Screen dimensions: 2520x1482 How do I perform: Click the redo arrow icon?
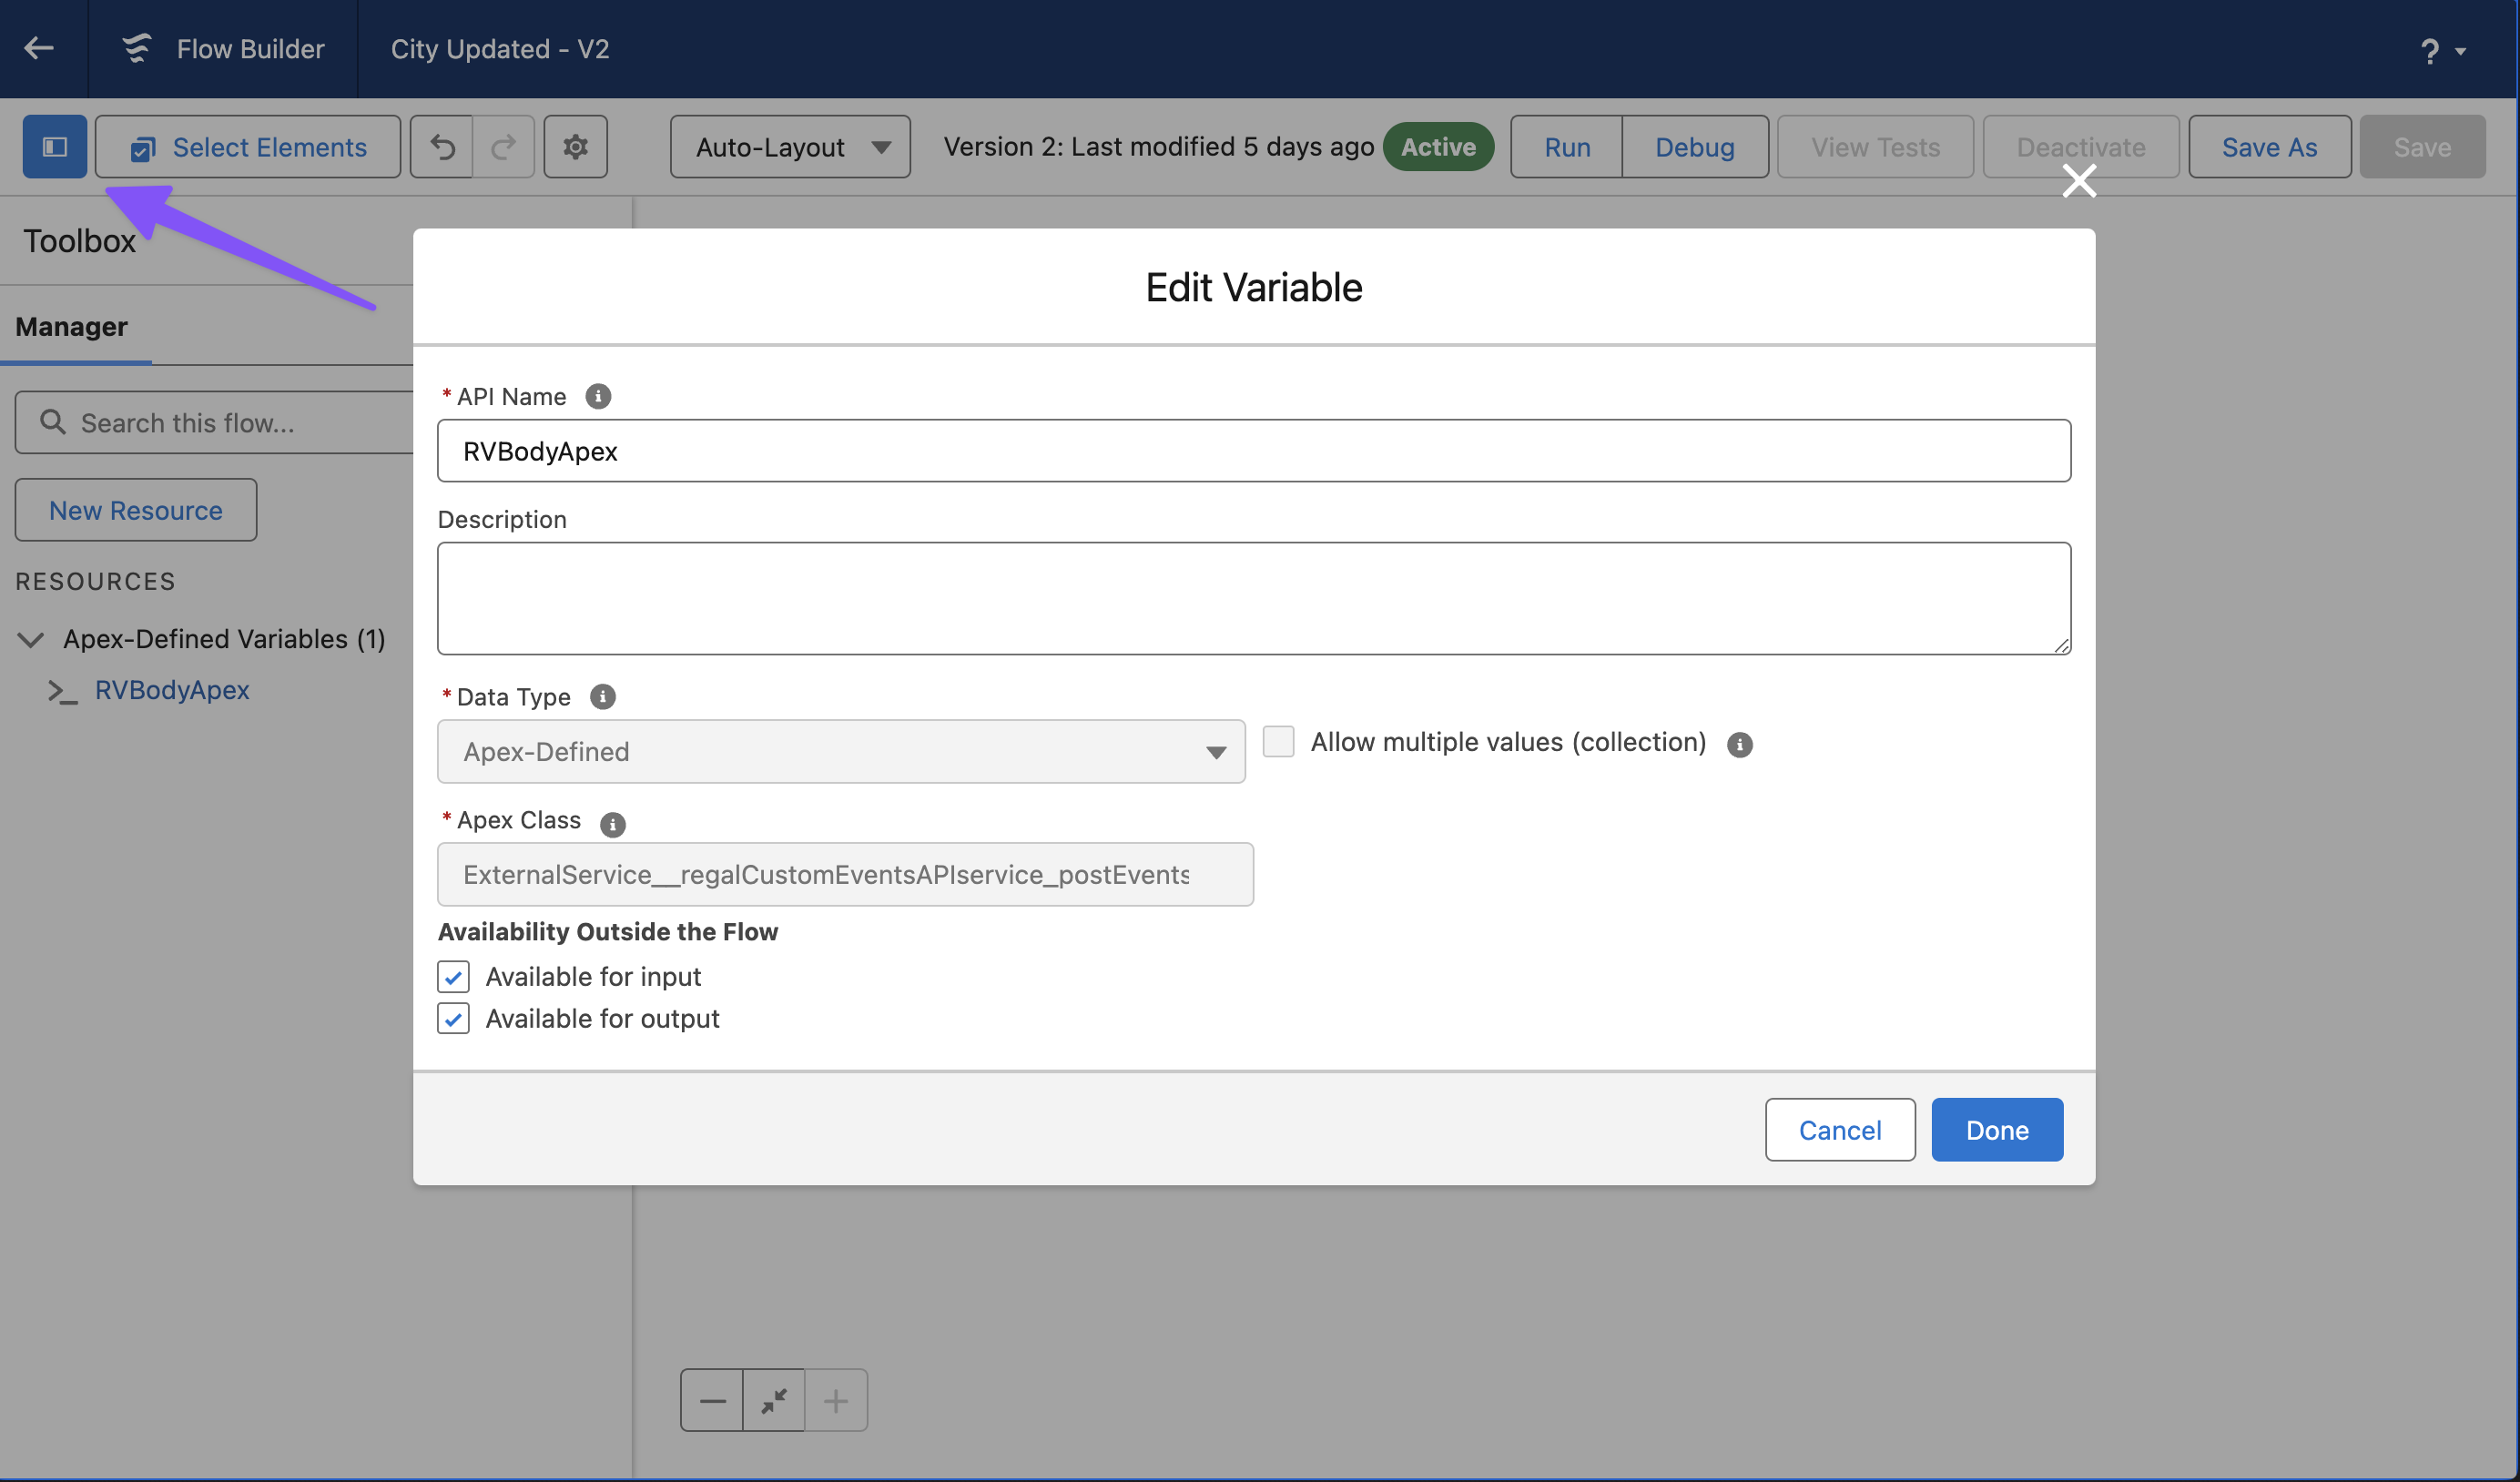(503, 147)
